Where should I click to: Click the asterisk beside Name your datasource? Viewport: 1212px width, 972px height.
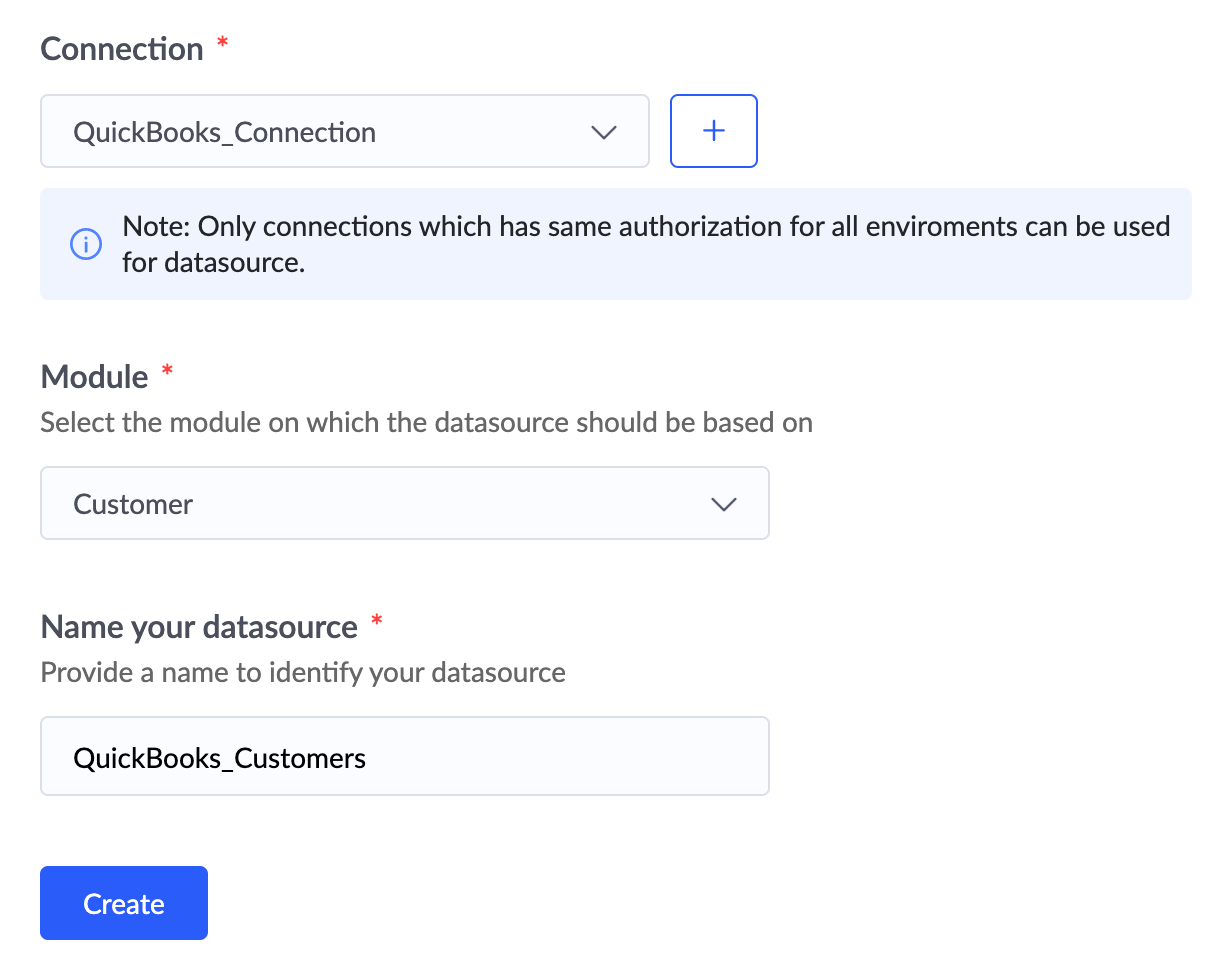(376, 623)
